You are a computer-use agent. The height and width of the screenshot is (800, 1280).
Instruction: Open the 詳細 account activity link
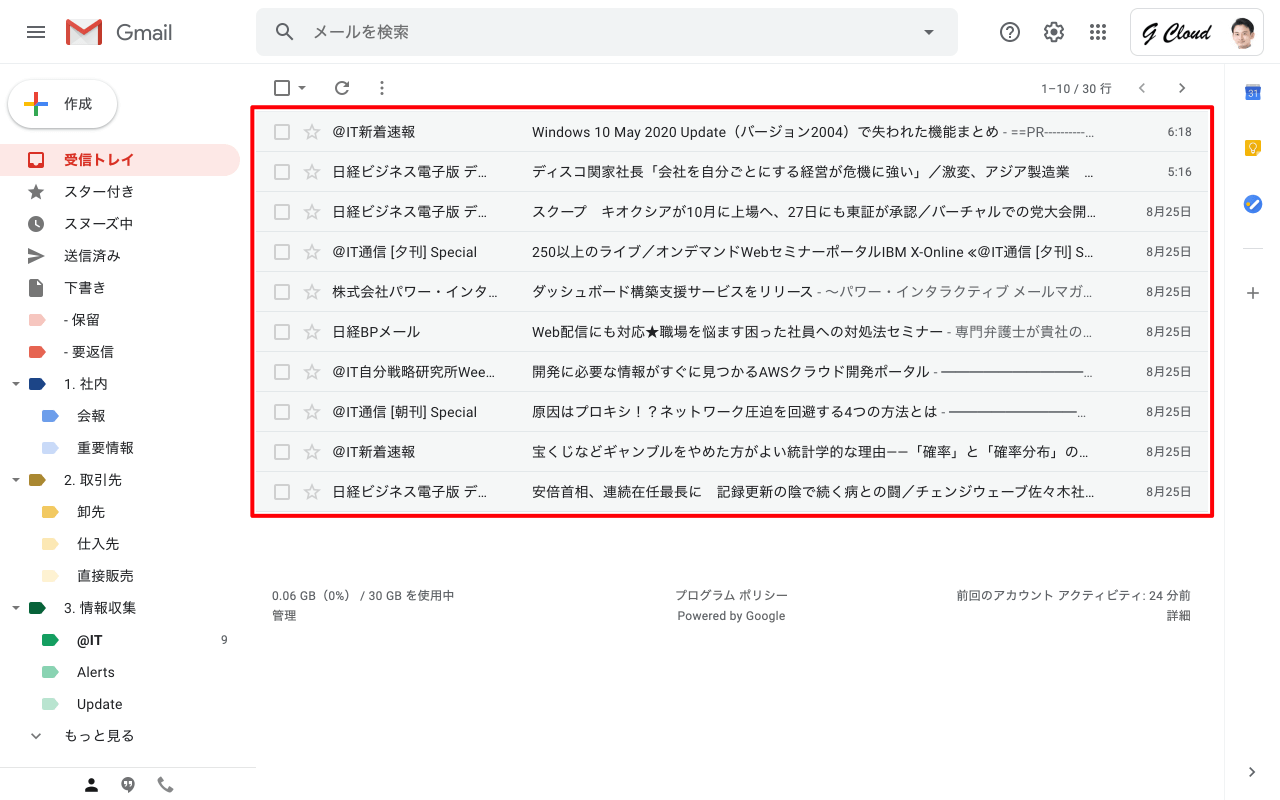pyautogui.click(x=1178, y=616)
